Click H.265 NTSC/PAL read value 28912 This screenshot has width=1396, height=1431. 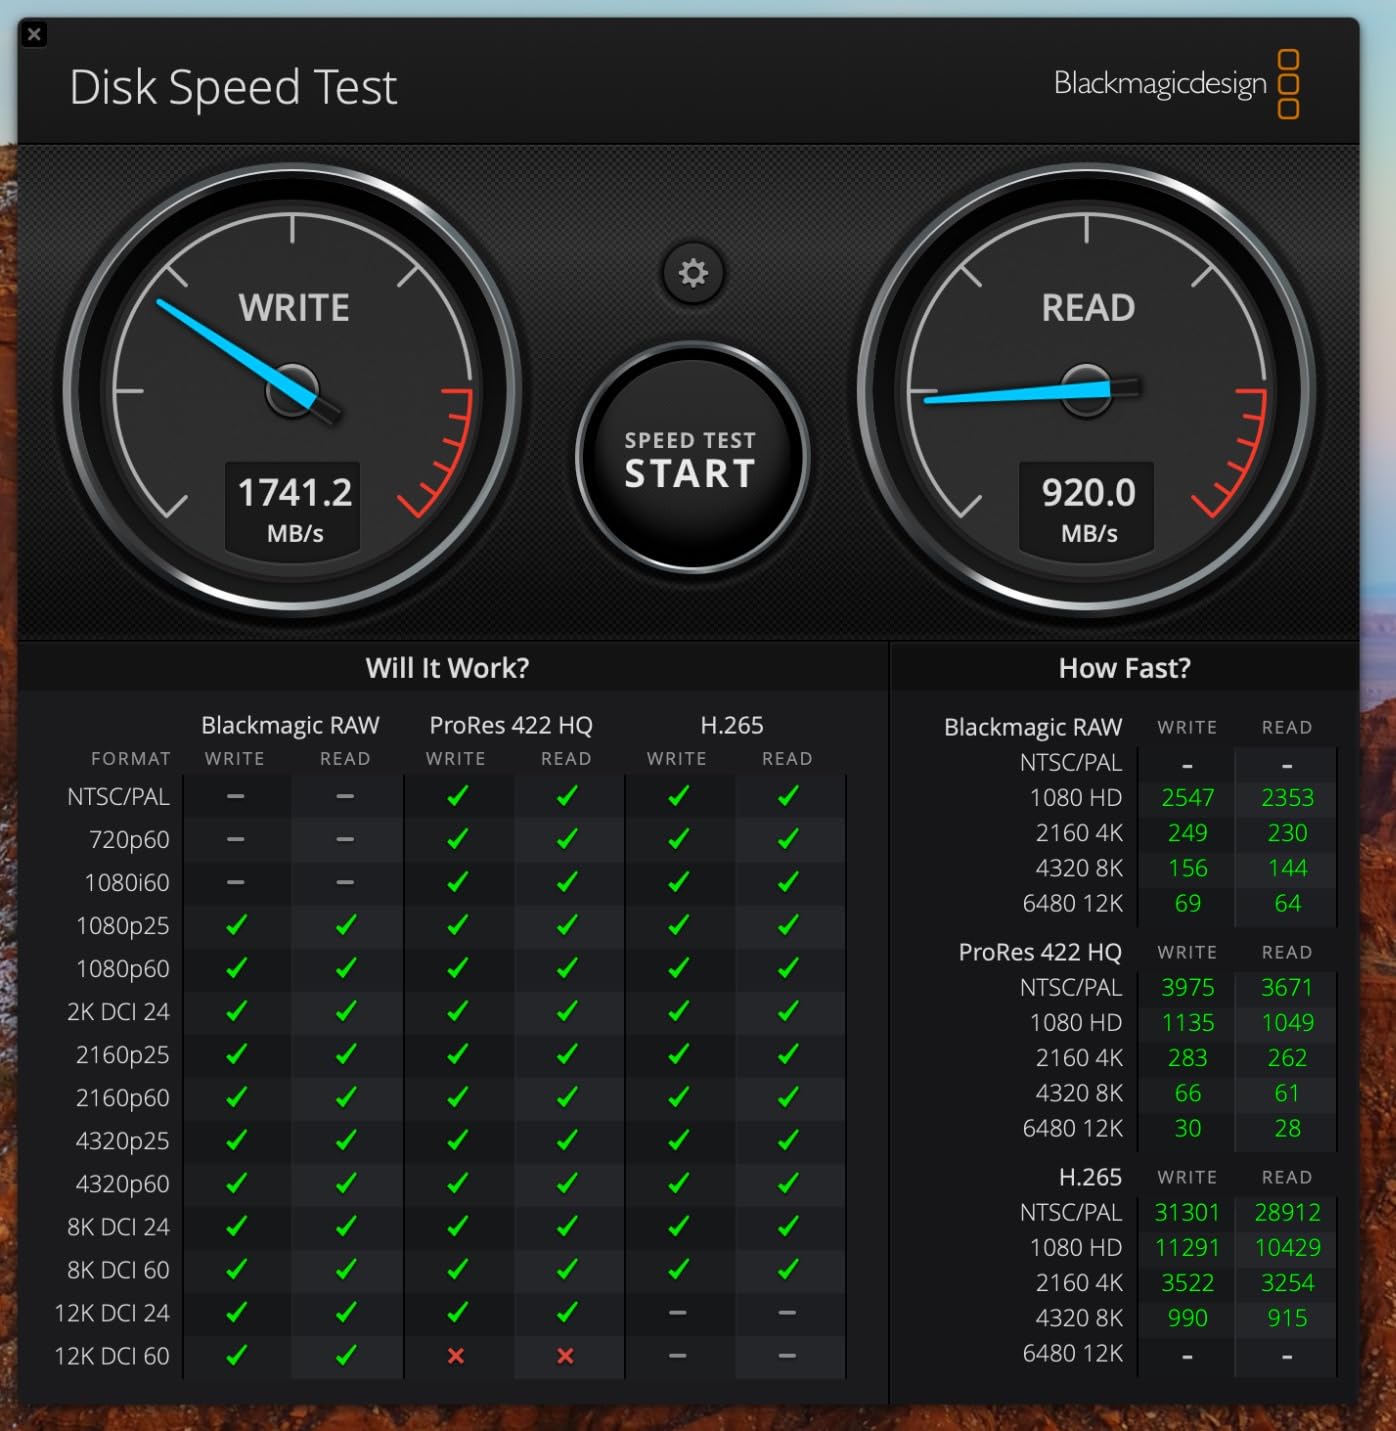tap(1287, 1213)
